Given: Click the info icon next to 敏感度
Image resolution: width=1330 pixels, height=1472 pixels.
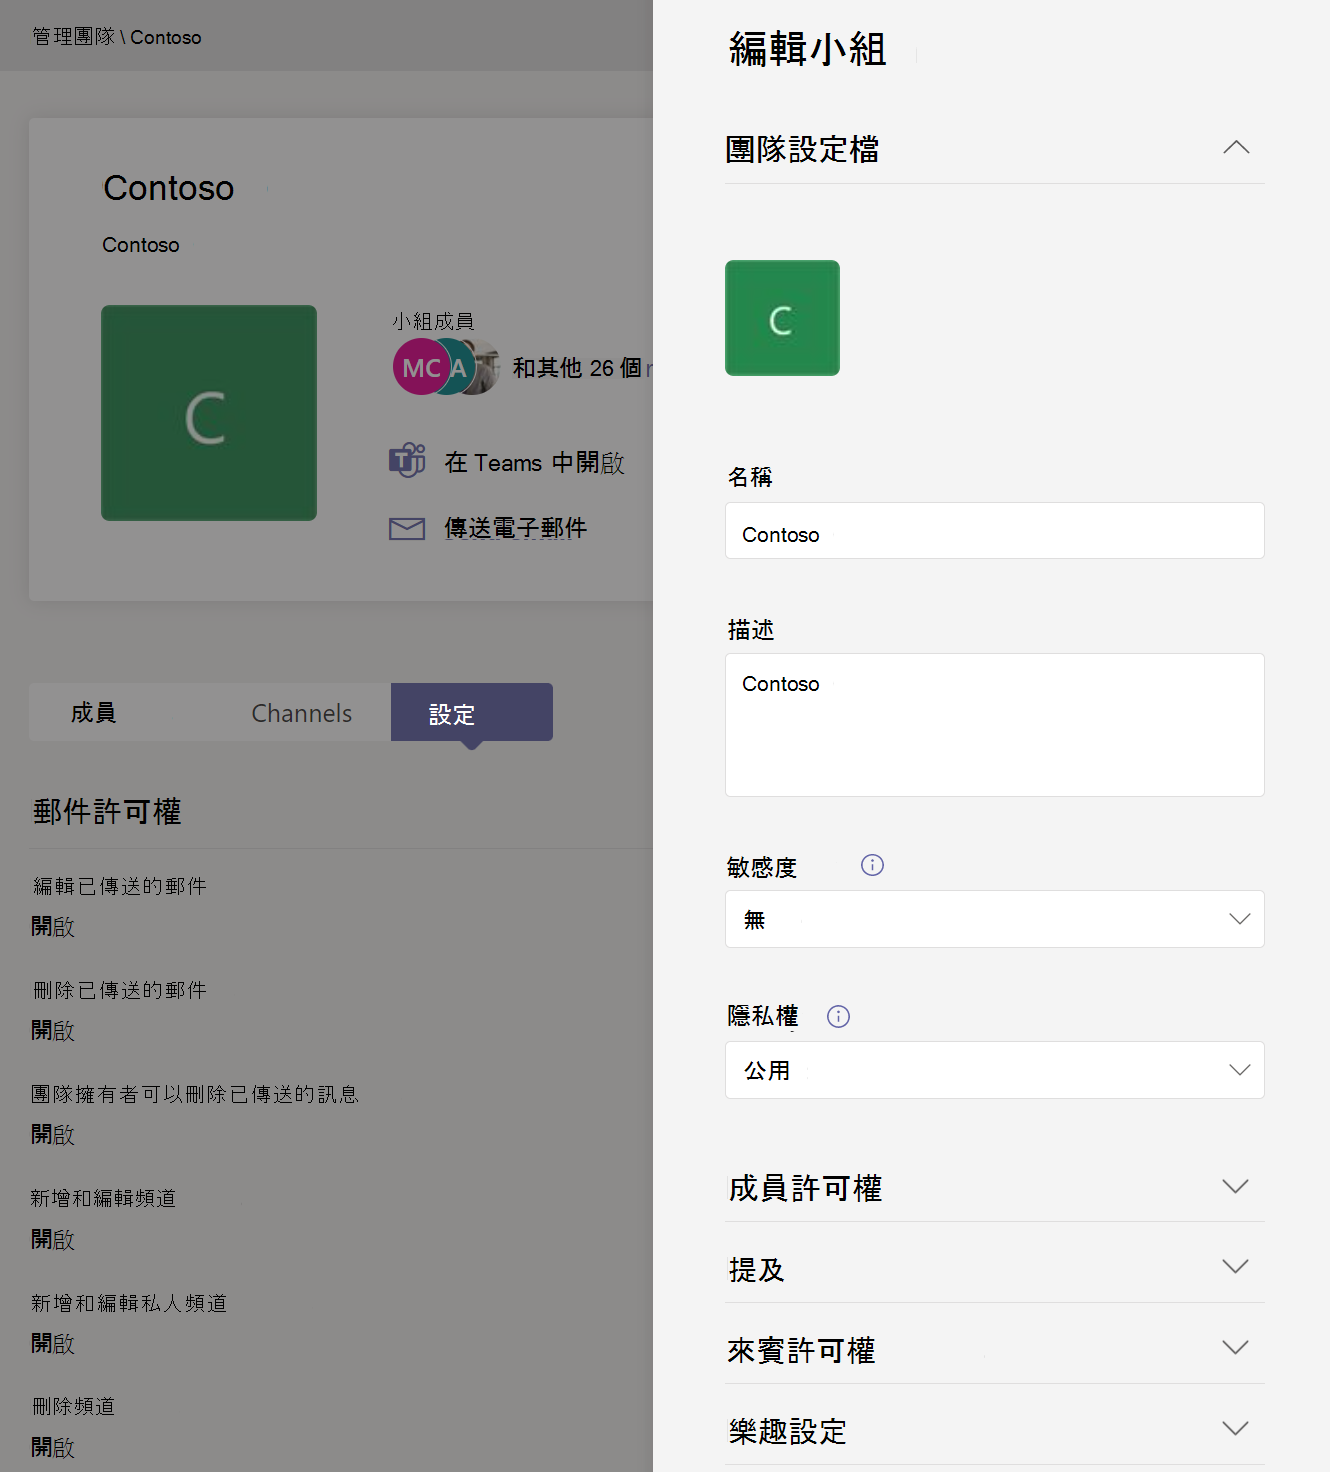Looking at the screenshot, I should click(x=872, y=865).
